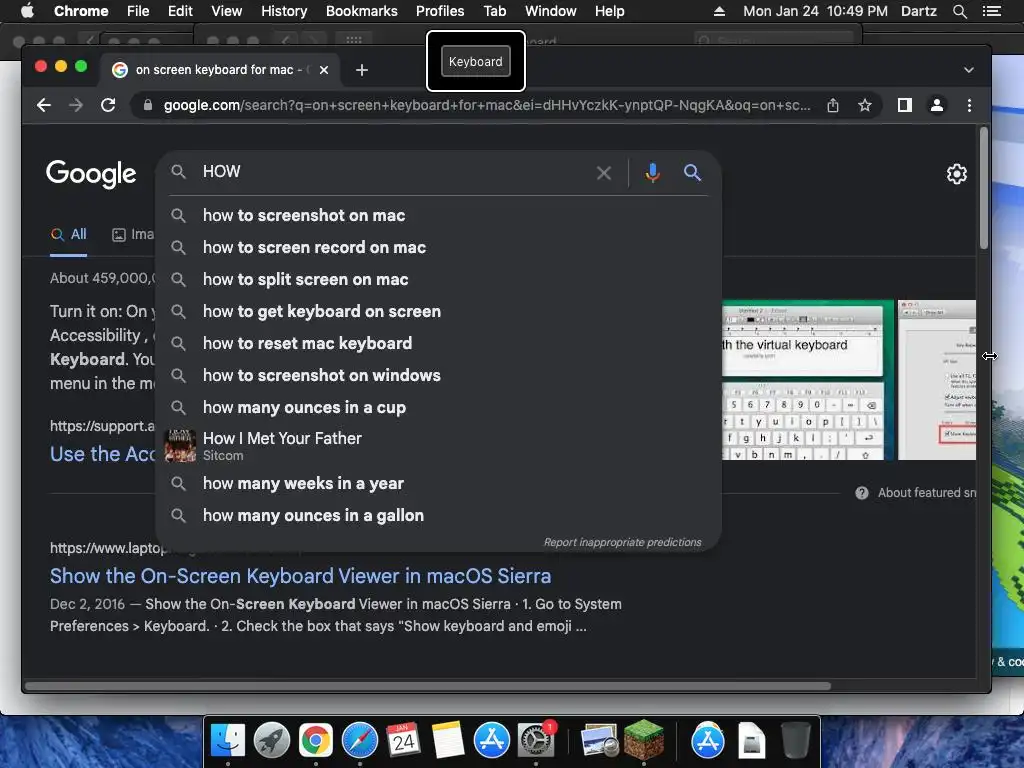1024x768 pixels.
Task: Click the Google search input field
Action: coord(392,172)
